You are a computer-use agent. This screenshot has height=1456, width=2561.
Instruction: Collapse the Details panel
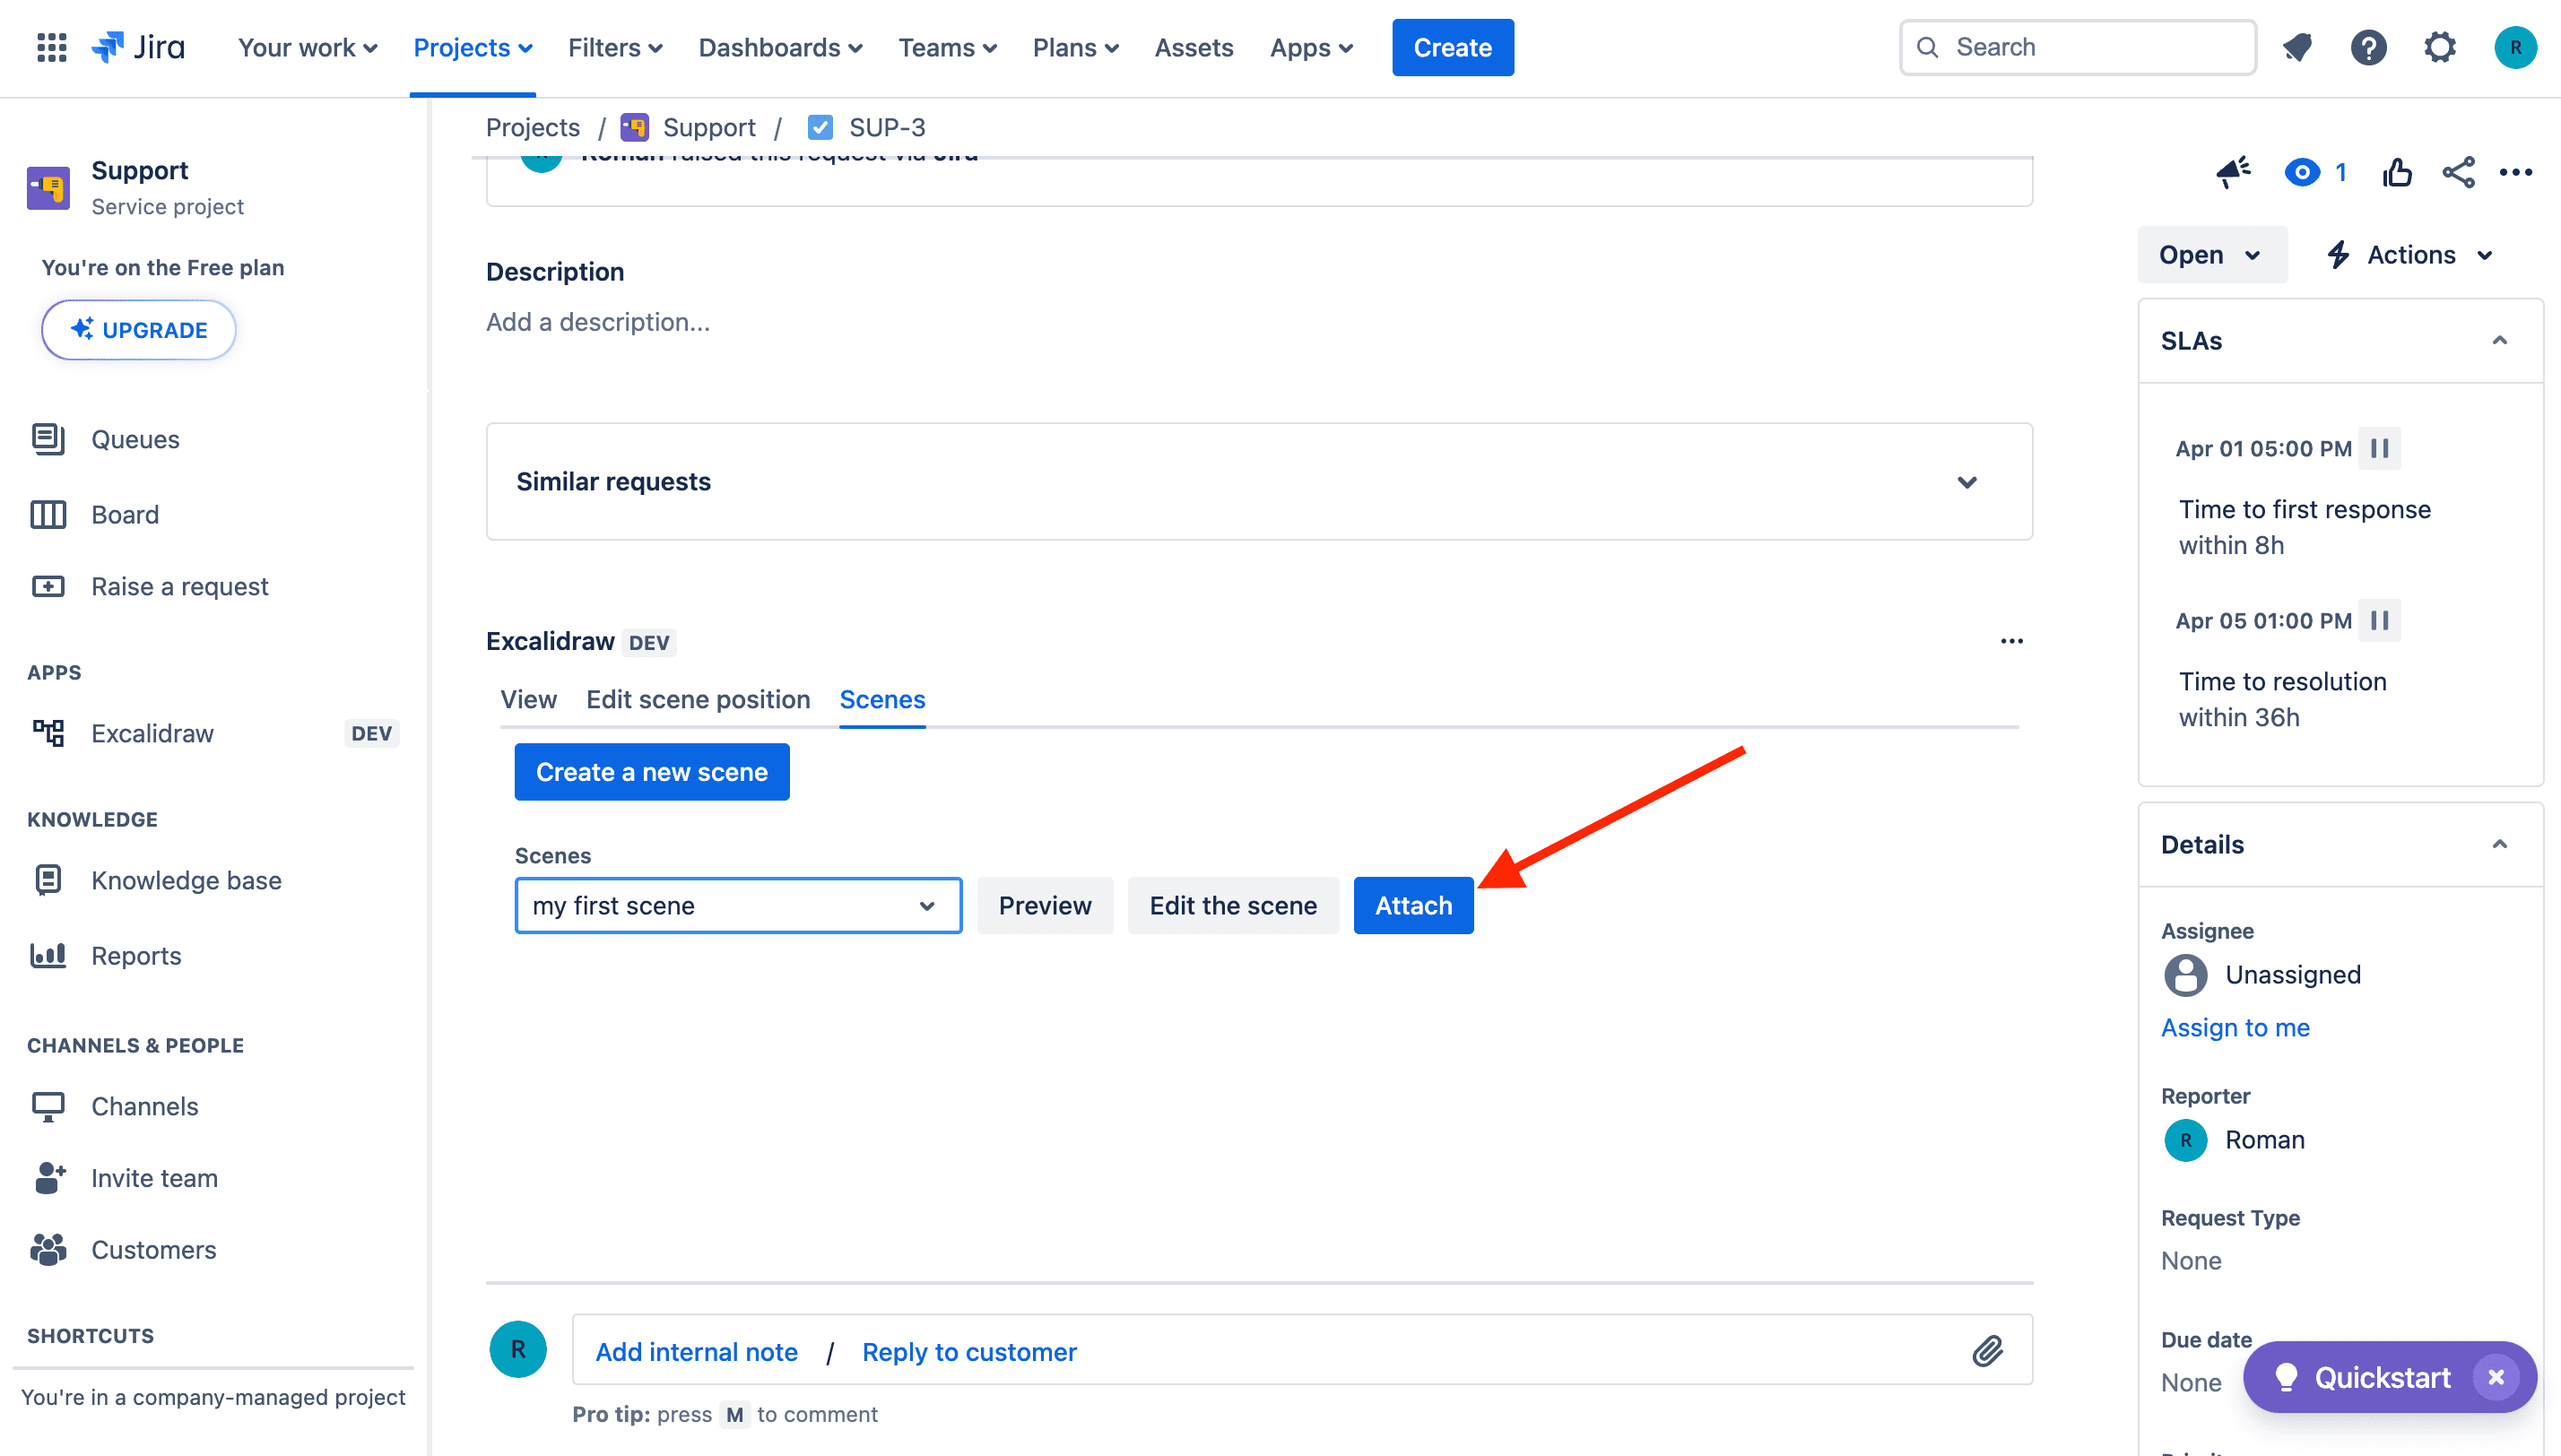click(x=2499, y=844)
